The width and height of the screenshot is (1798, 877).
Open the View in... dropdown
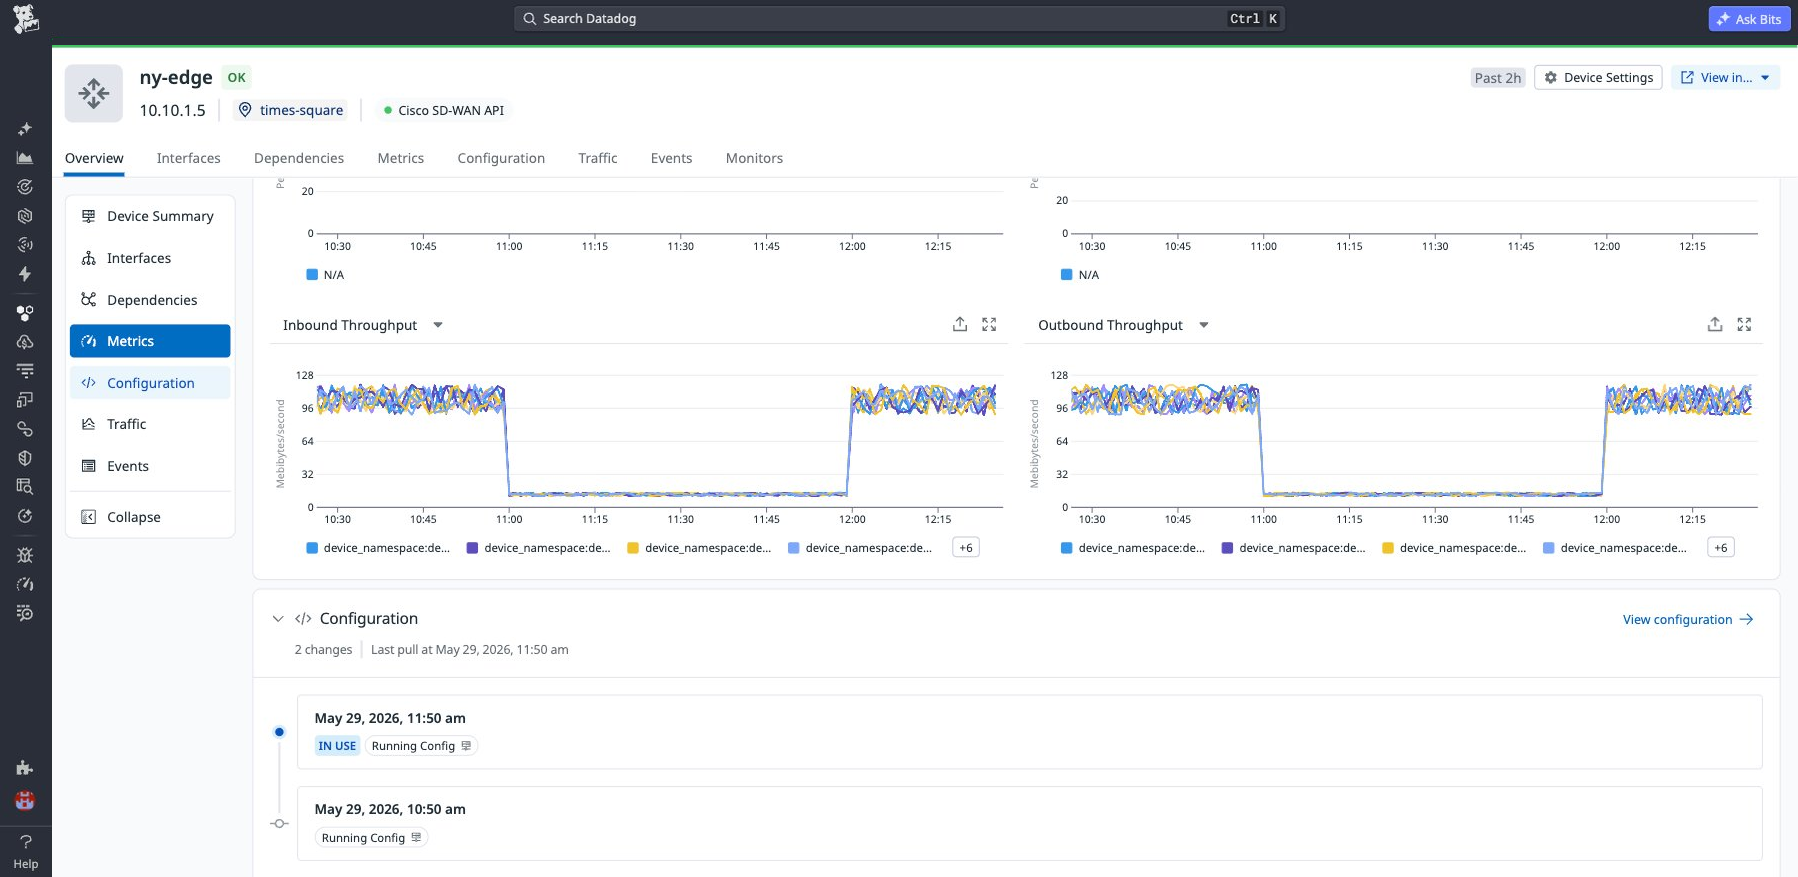(x=1725, y=77)
